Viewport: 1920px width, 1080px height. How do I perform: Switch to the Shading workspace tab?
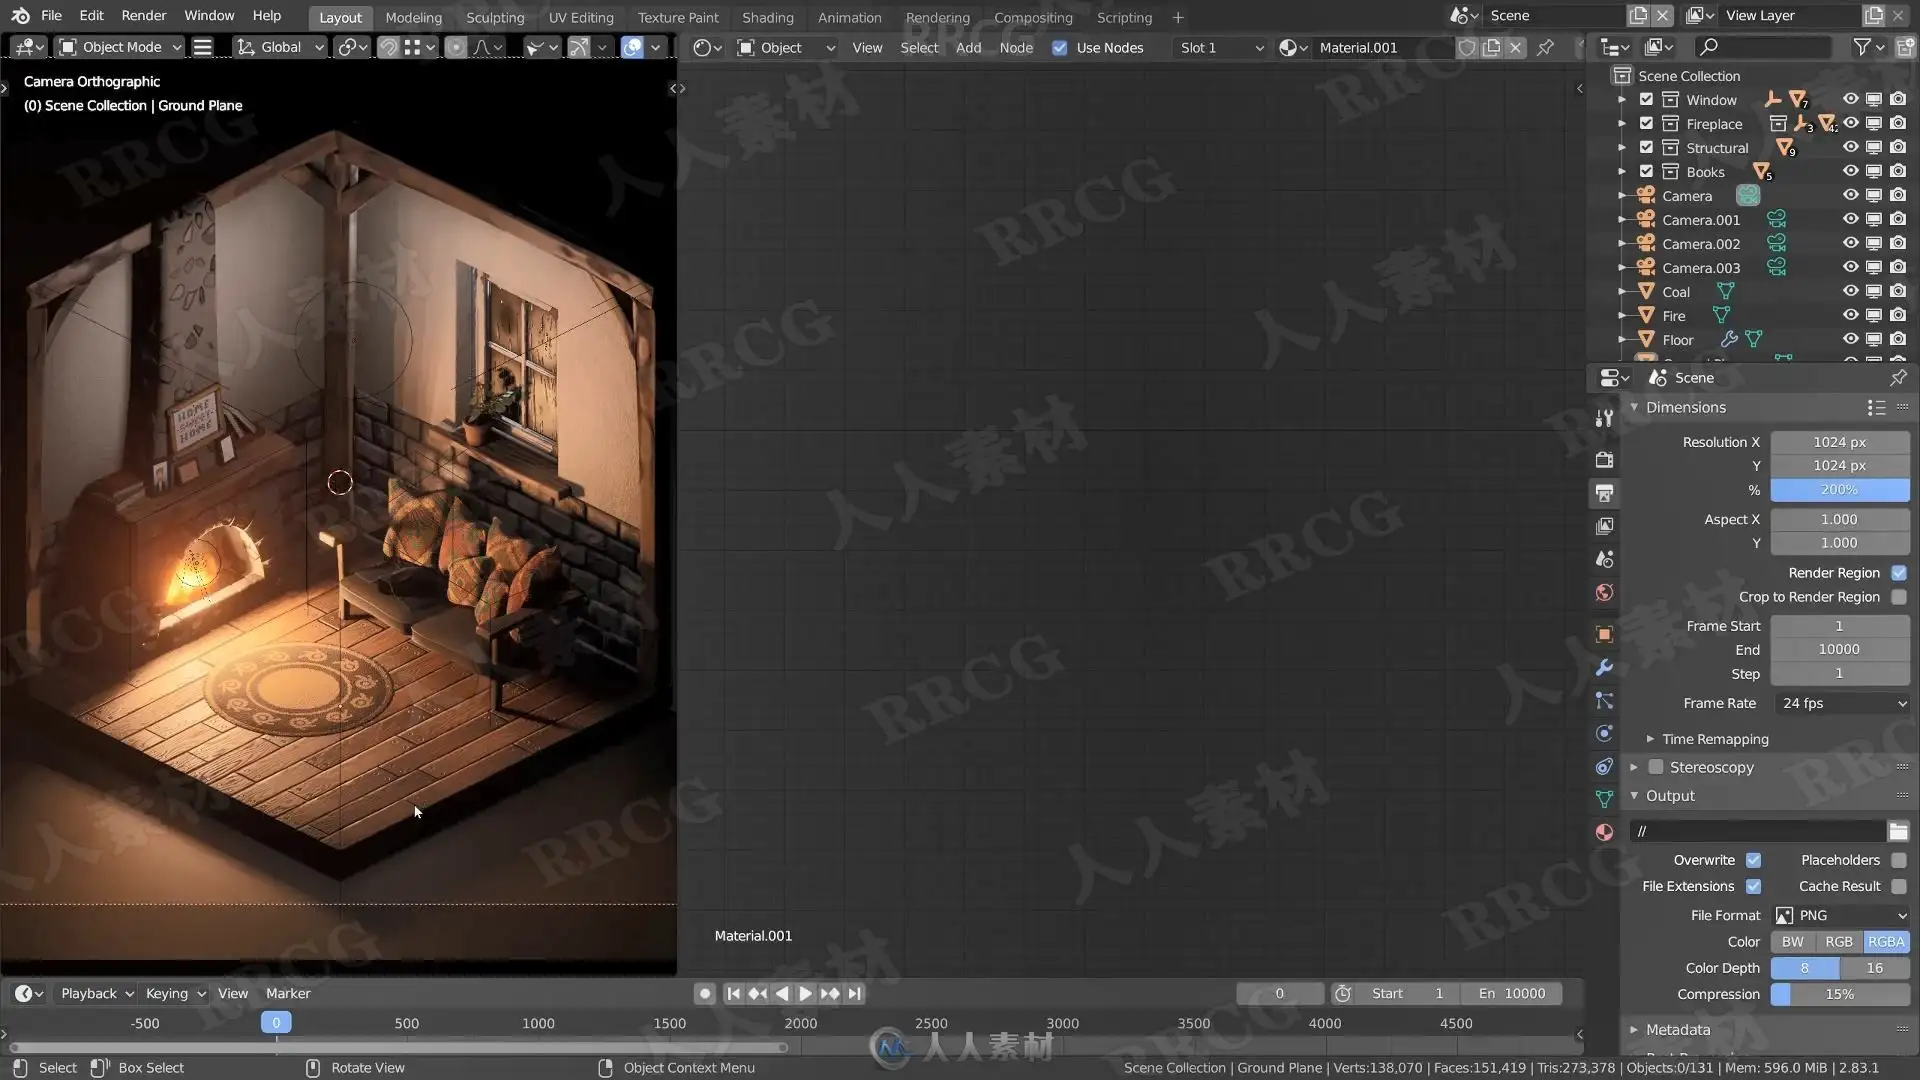(767, 17)
